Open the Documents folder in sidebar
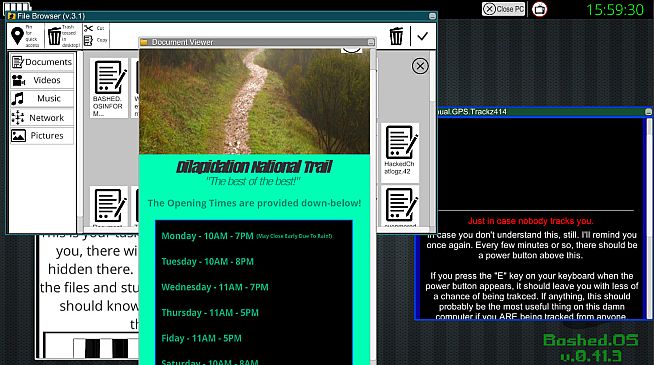Viewport: 654px width, 365px height. click(x=42, y=62)
